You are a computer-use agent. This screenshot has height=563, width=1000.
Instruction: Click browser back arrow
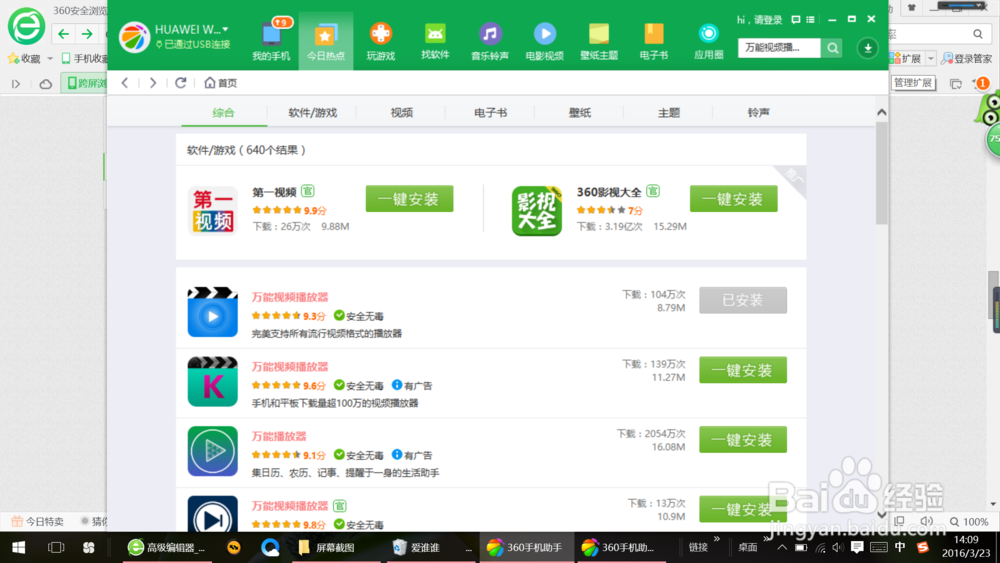pos(63,34)
